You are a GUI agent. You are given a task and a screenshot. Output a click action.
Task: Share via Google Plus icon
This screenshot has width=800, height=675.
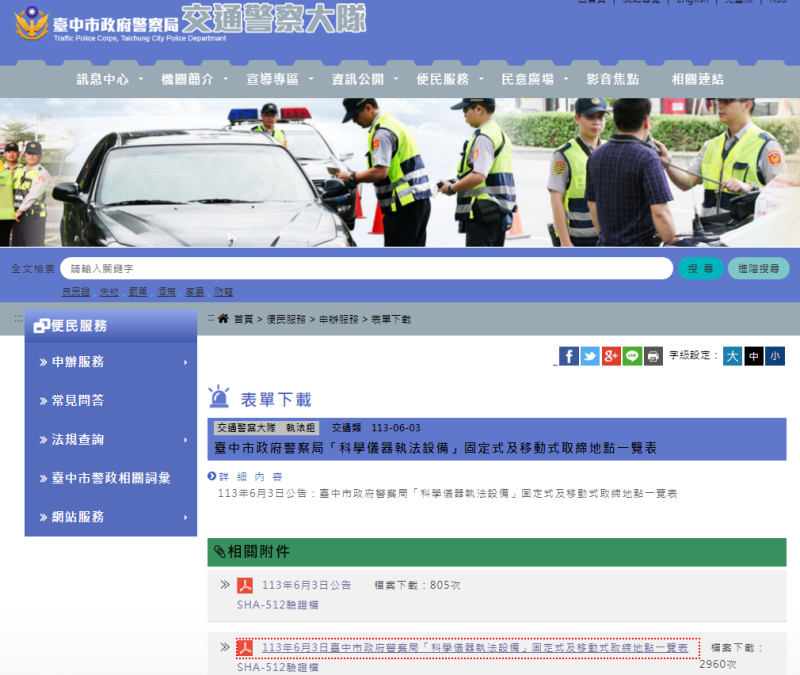[611, 356]
